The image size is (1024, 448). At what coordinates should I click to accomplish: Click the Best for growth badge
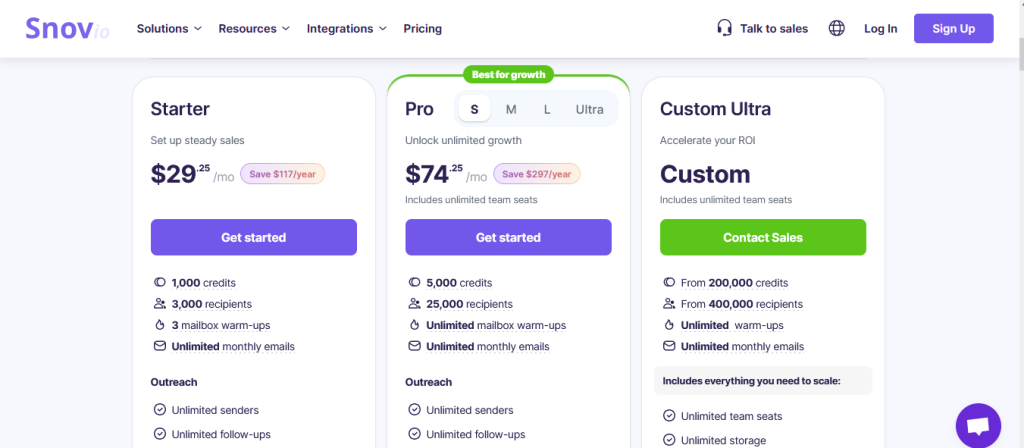(508, 74)
